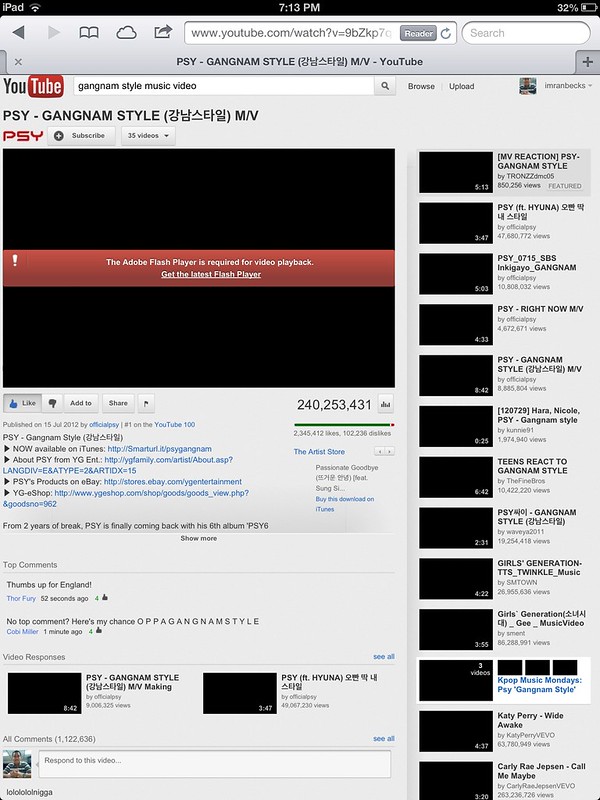The image size is (600, 800).
Task: Click the YouTube search magnifier button
Action: coord(386,87)
